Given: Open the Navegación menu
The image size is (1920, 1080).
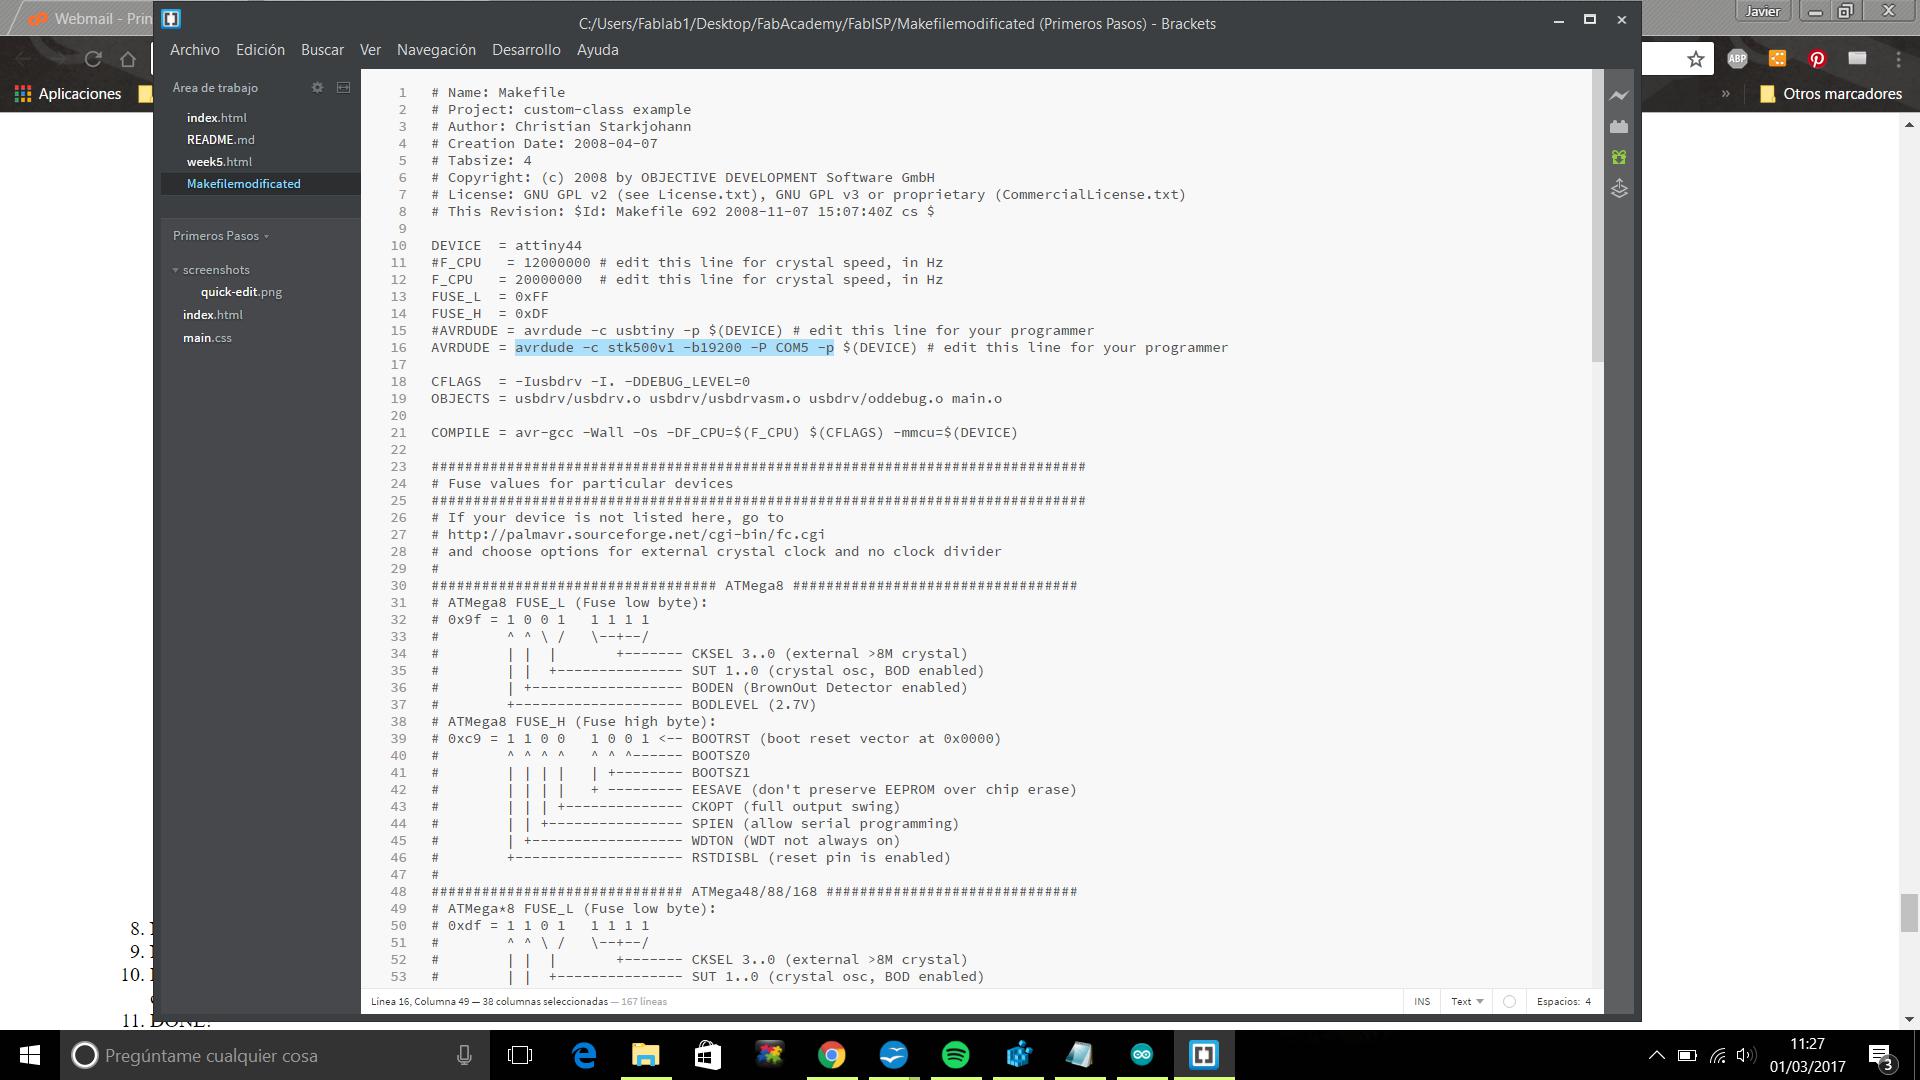Looking at the screenshot, I should (x=436, y=50).
